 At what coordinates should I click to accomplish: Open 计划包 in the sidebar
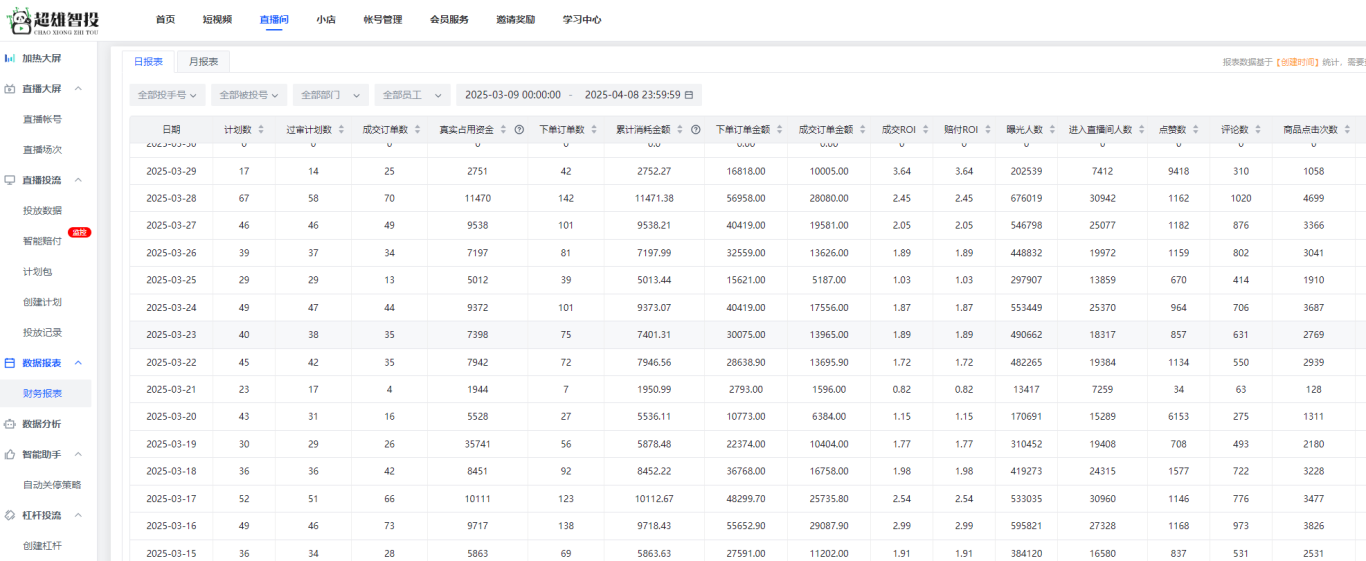pyautogui.click(x=37, y=272)
